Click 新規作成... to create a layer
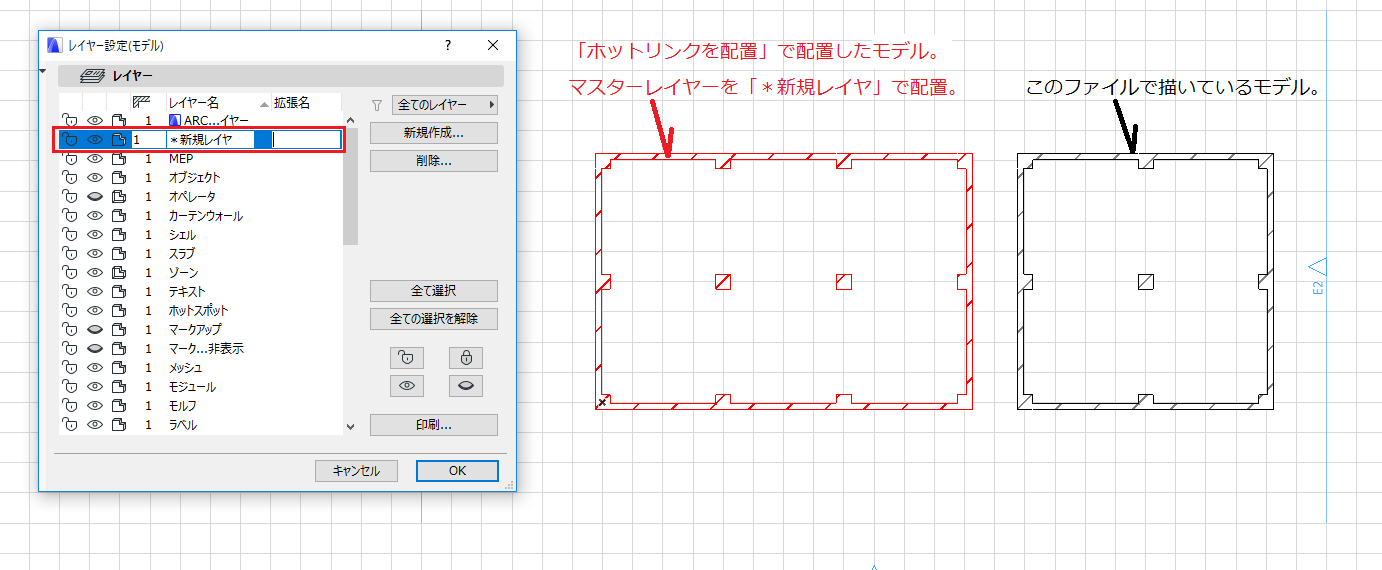 [434, 133]
